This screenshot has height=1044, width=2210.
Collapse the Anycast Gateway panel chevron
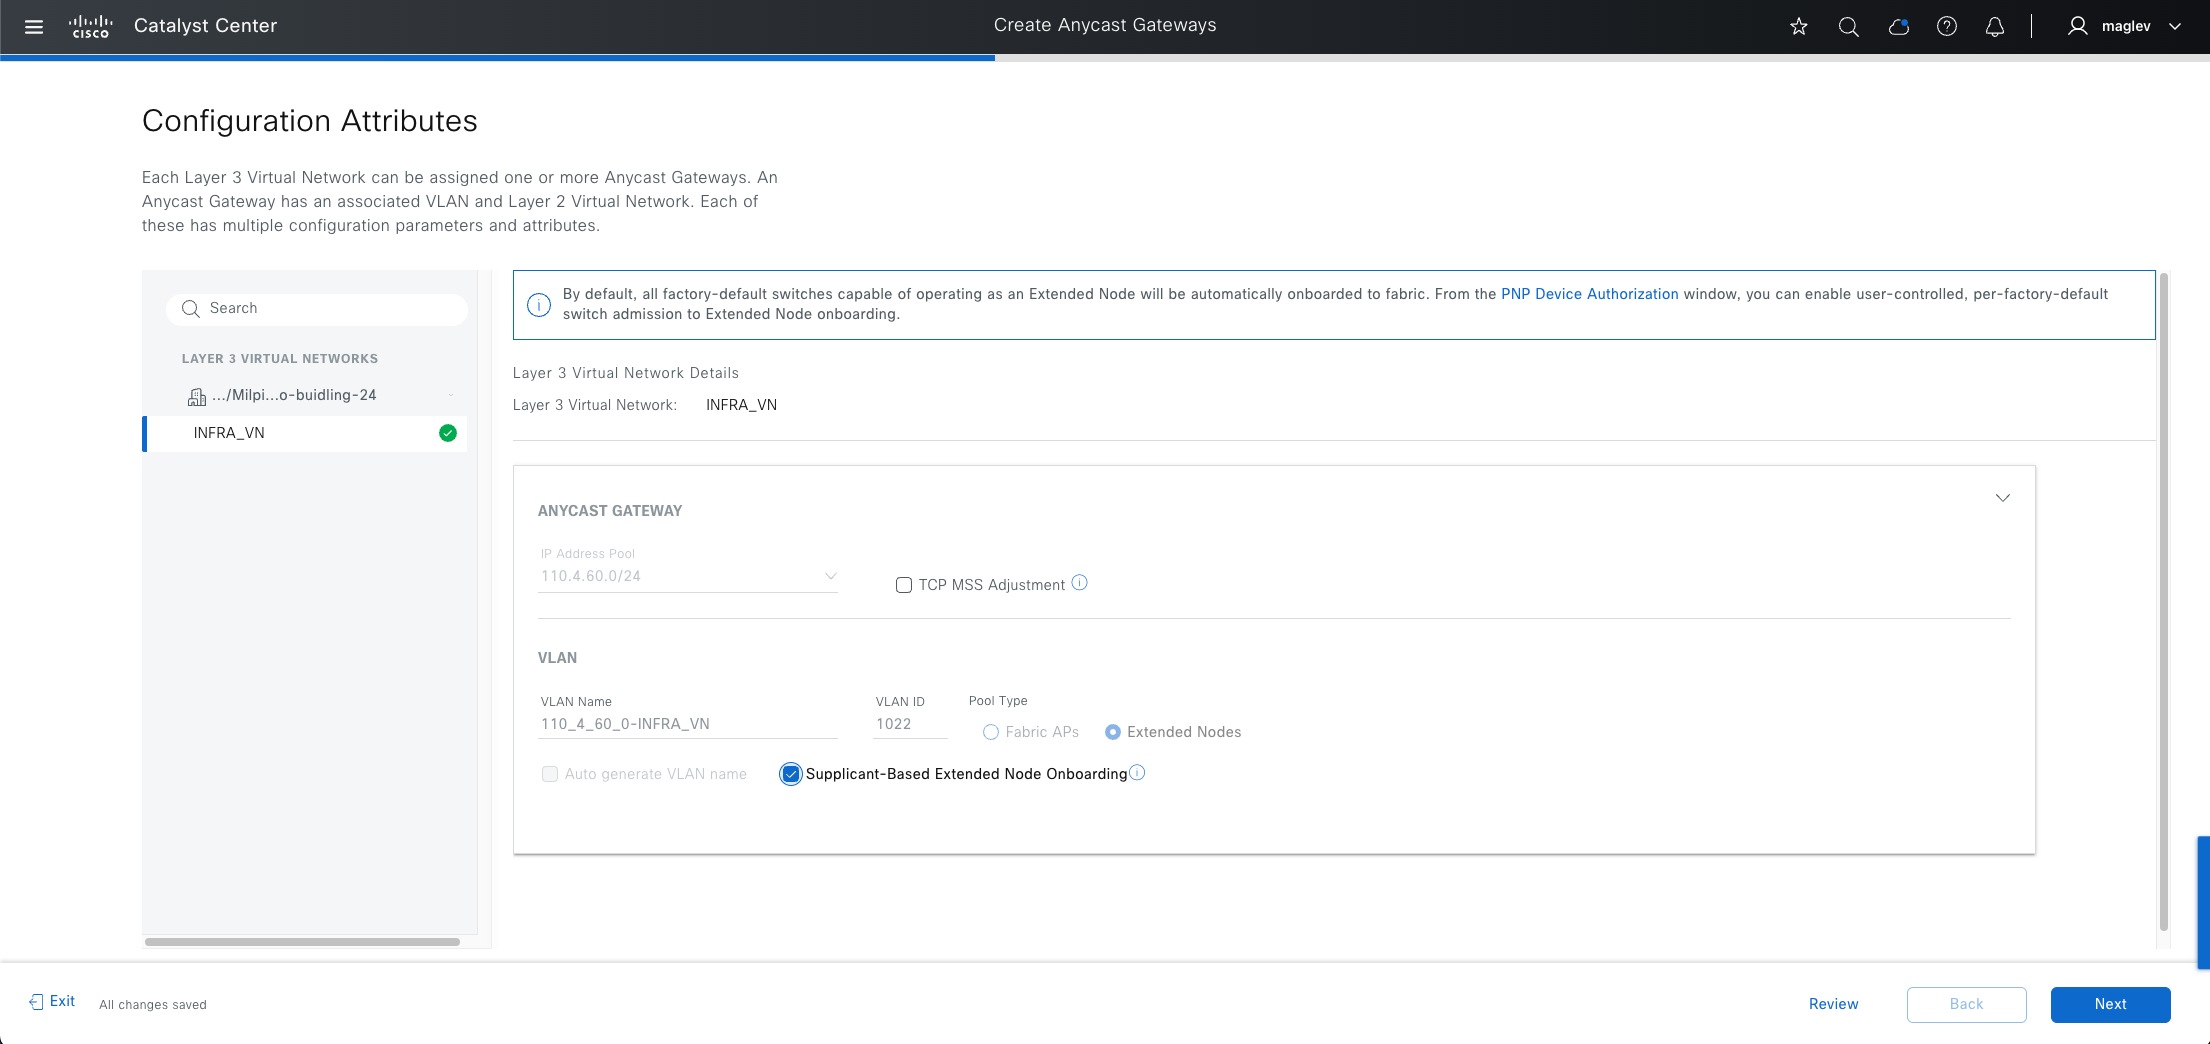pos(2003,498)
